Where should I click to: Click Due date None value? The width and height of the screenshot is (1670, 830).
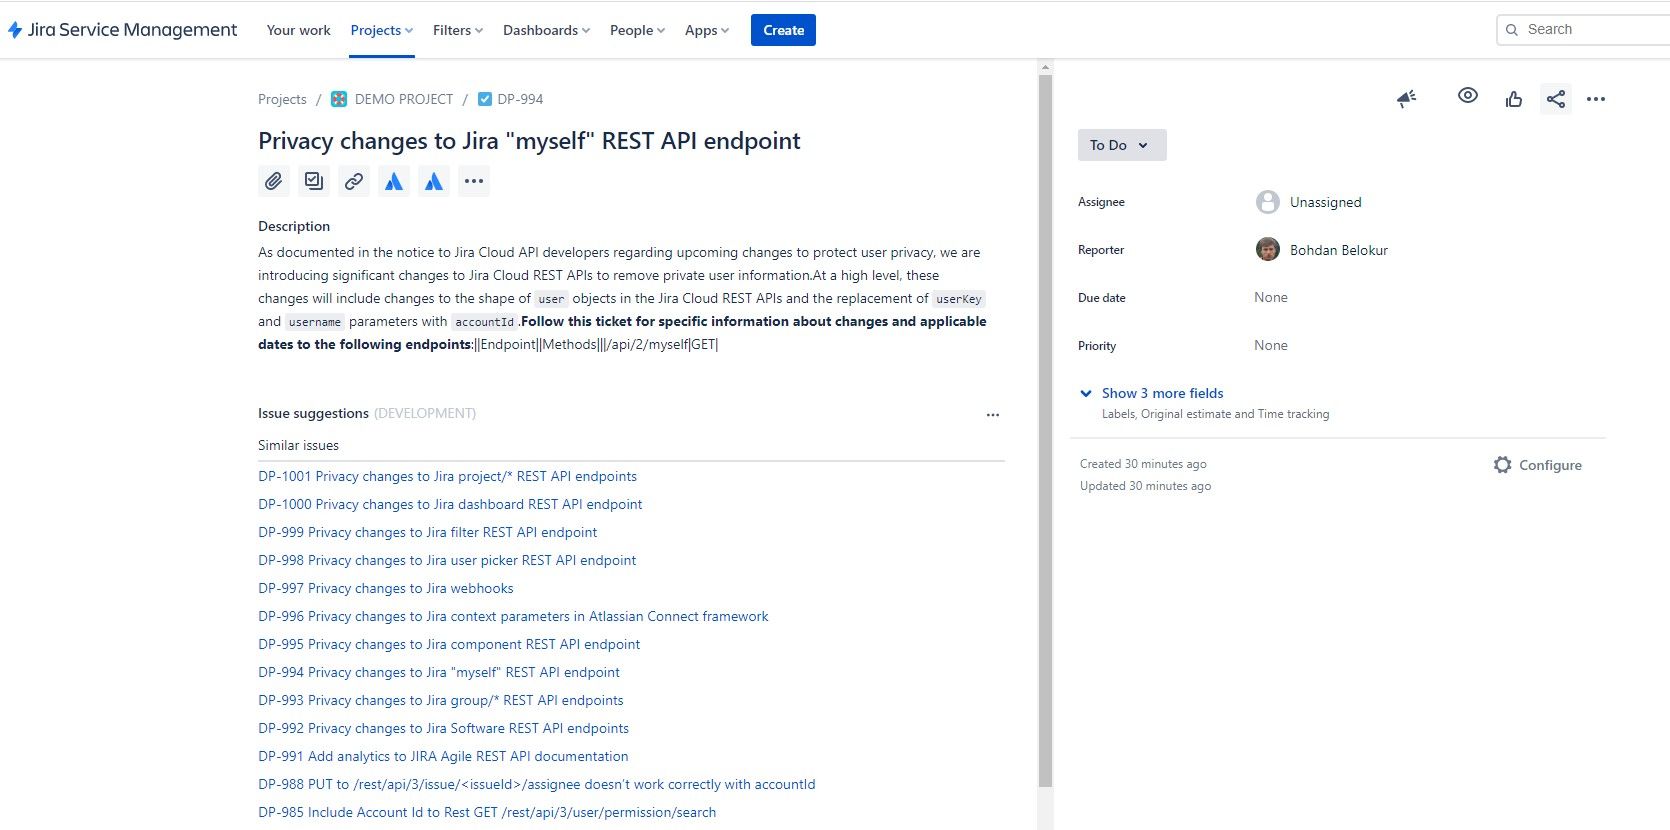click(1271, 297)
